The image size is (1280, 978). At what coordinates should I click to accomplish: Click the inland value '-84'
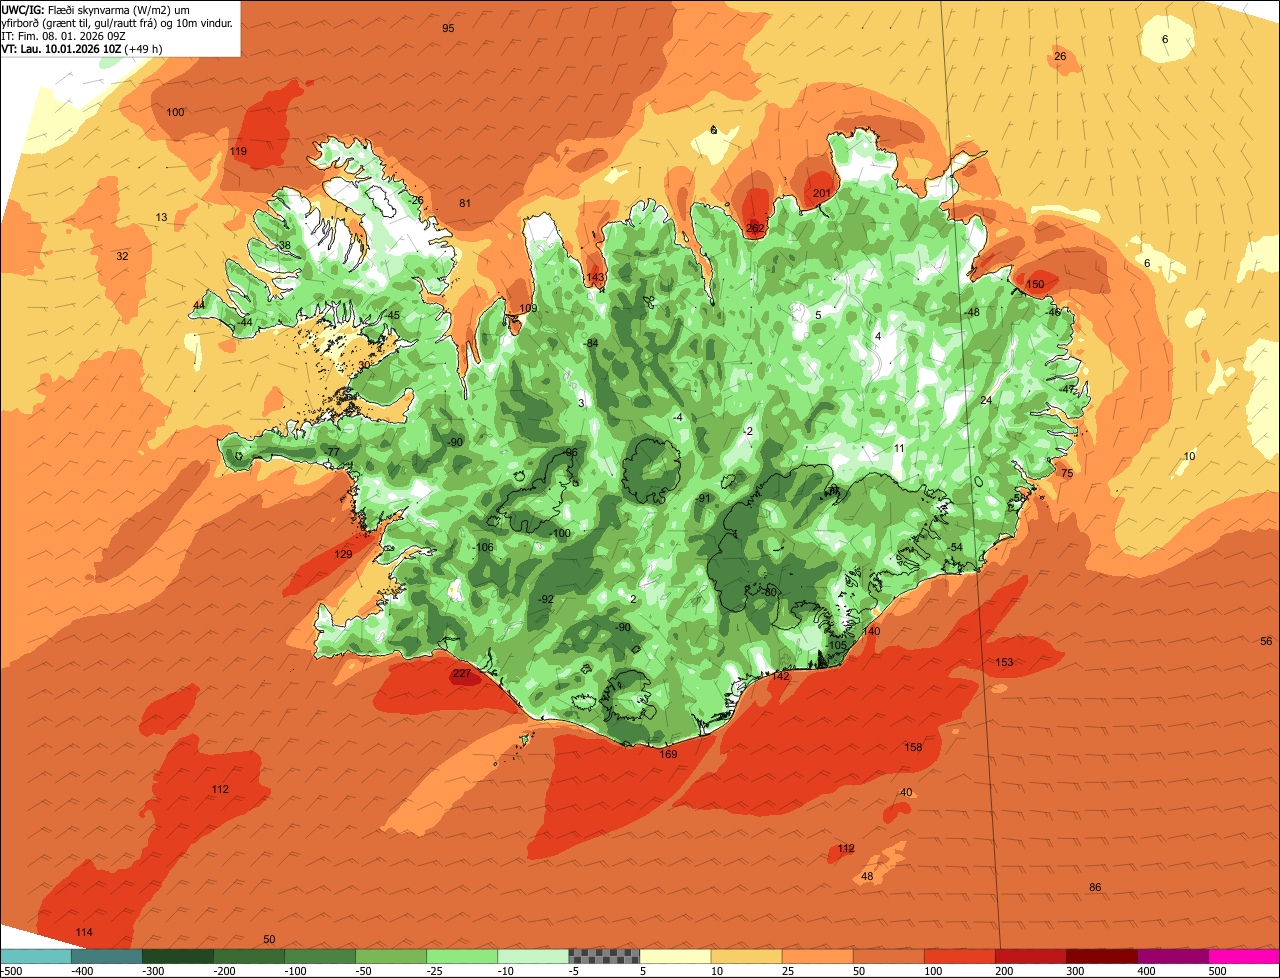(x=591, y=343)
